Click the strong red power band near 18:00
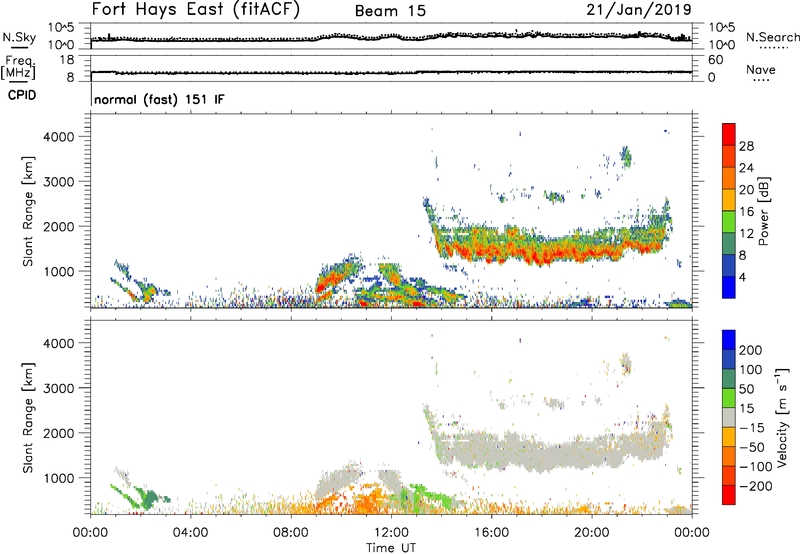800x554 pixels. coord(541,253)
